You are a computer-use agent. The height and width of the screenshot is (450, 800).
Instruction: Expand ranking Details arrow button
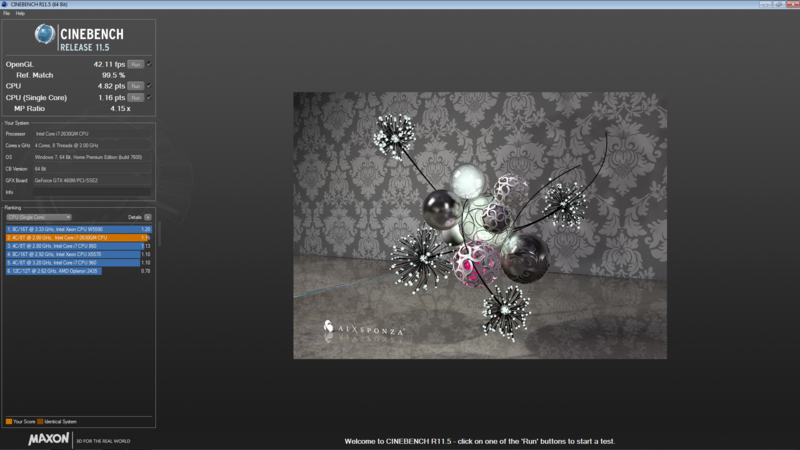pyautogui.click(x=147, y=217)
